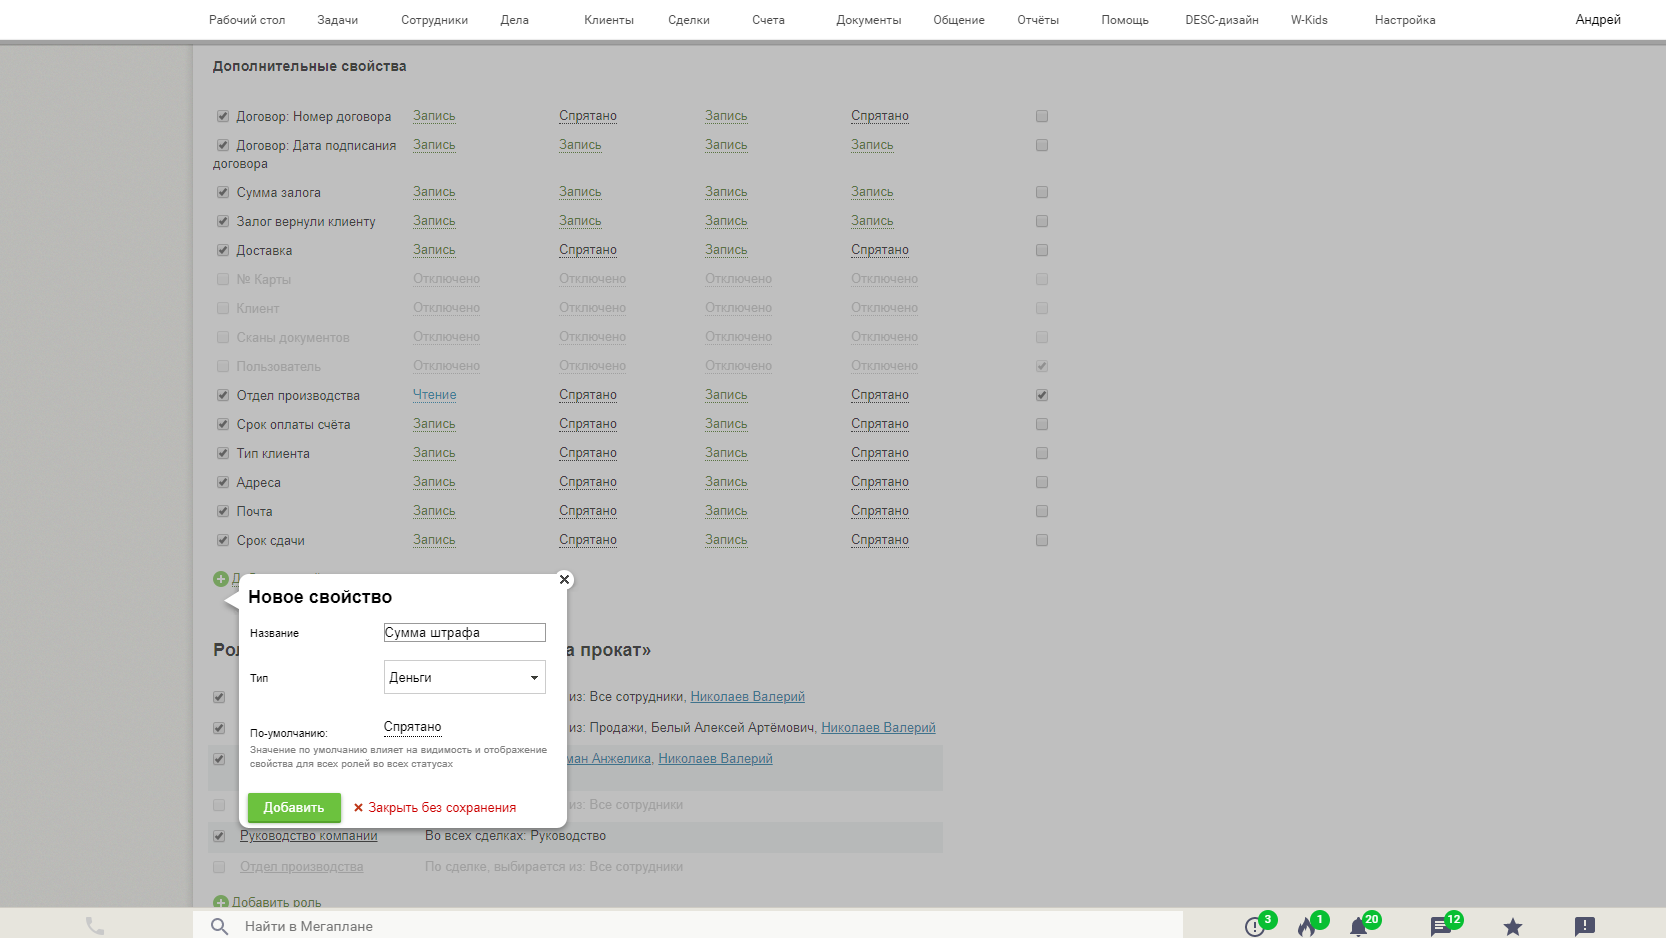Open the fire icon with badge 1

pyautogui.click(x=1307, y=926)
